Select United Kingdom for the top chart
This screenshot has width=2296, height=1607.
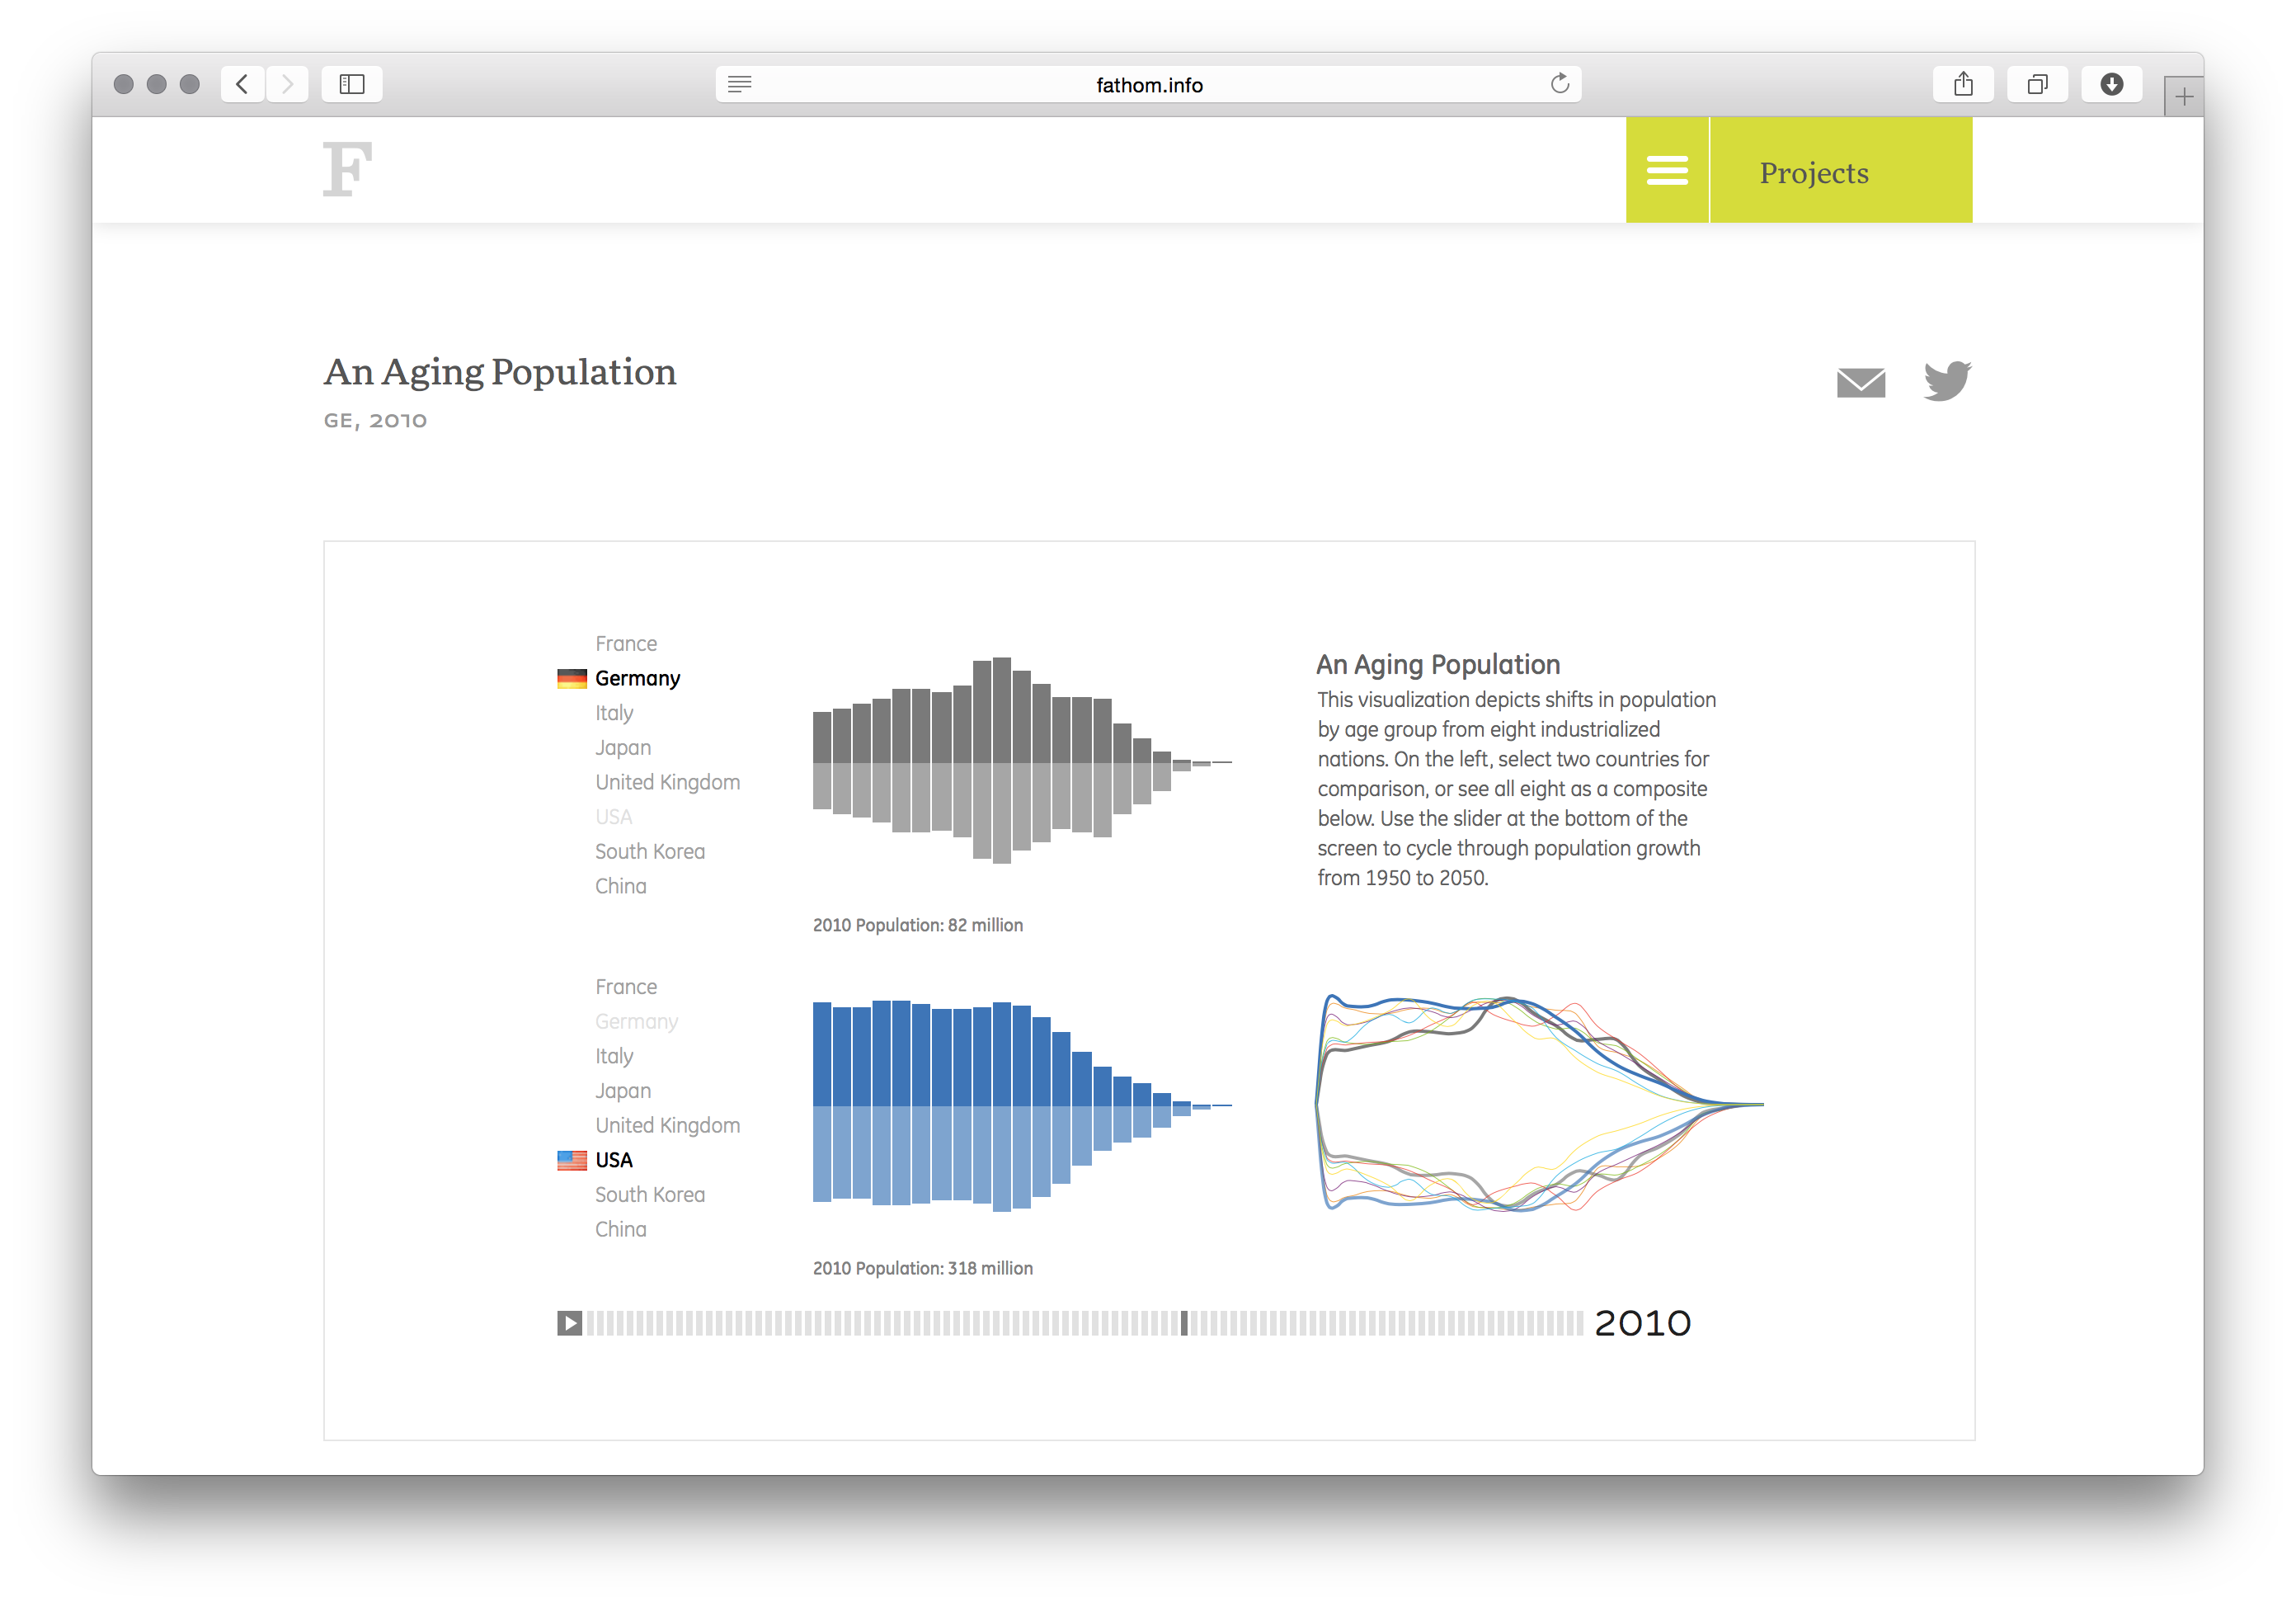coord(667,782)
